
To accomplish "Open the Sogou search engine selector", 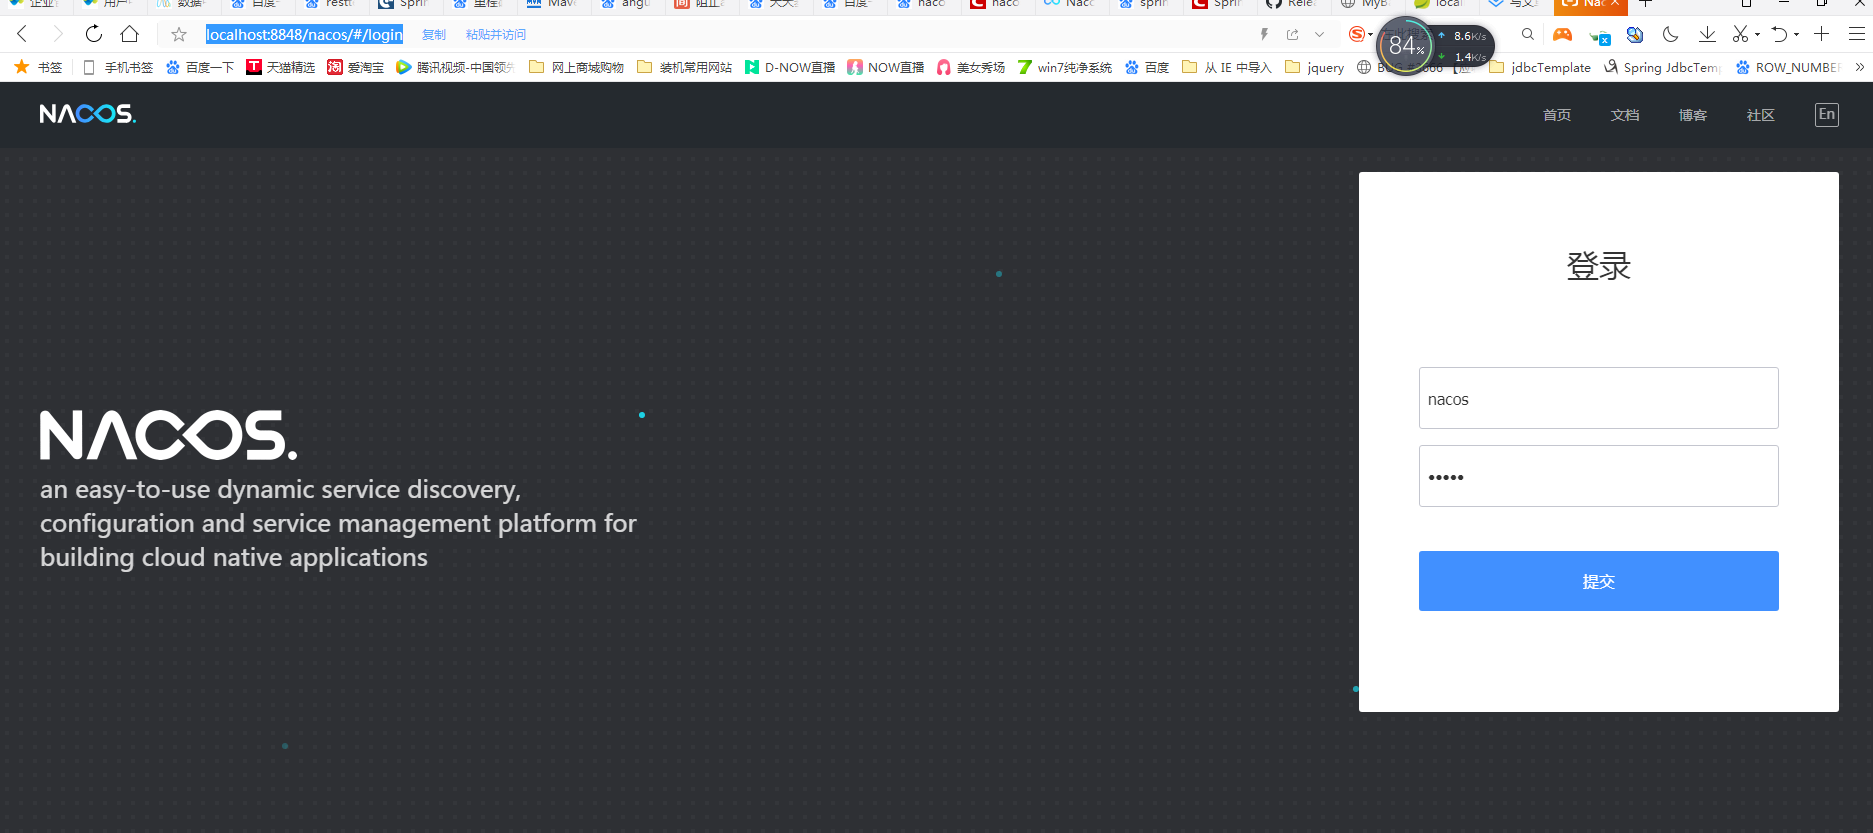I will [1361, 34].
